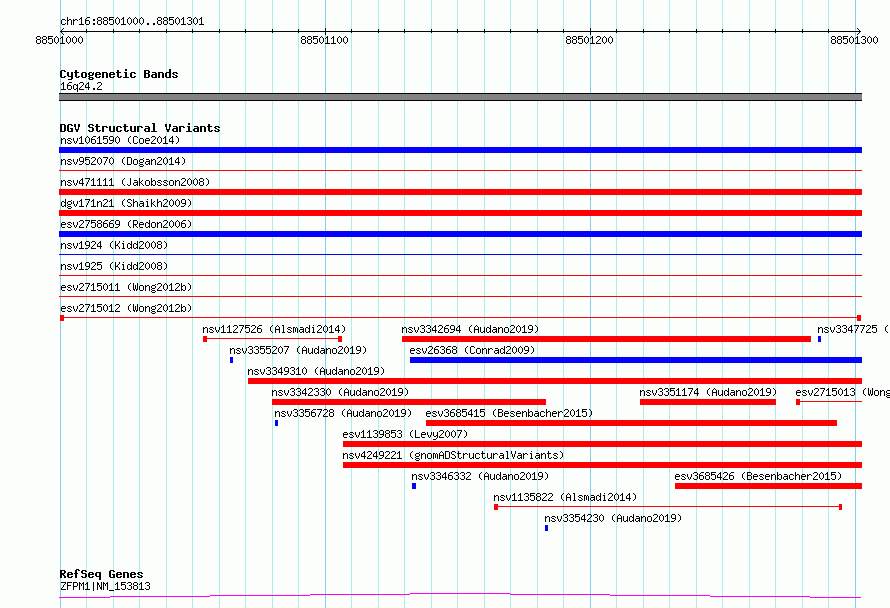
Task: Click the thin red line under nsv1135822
Action: [x=668, y=507]
